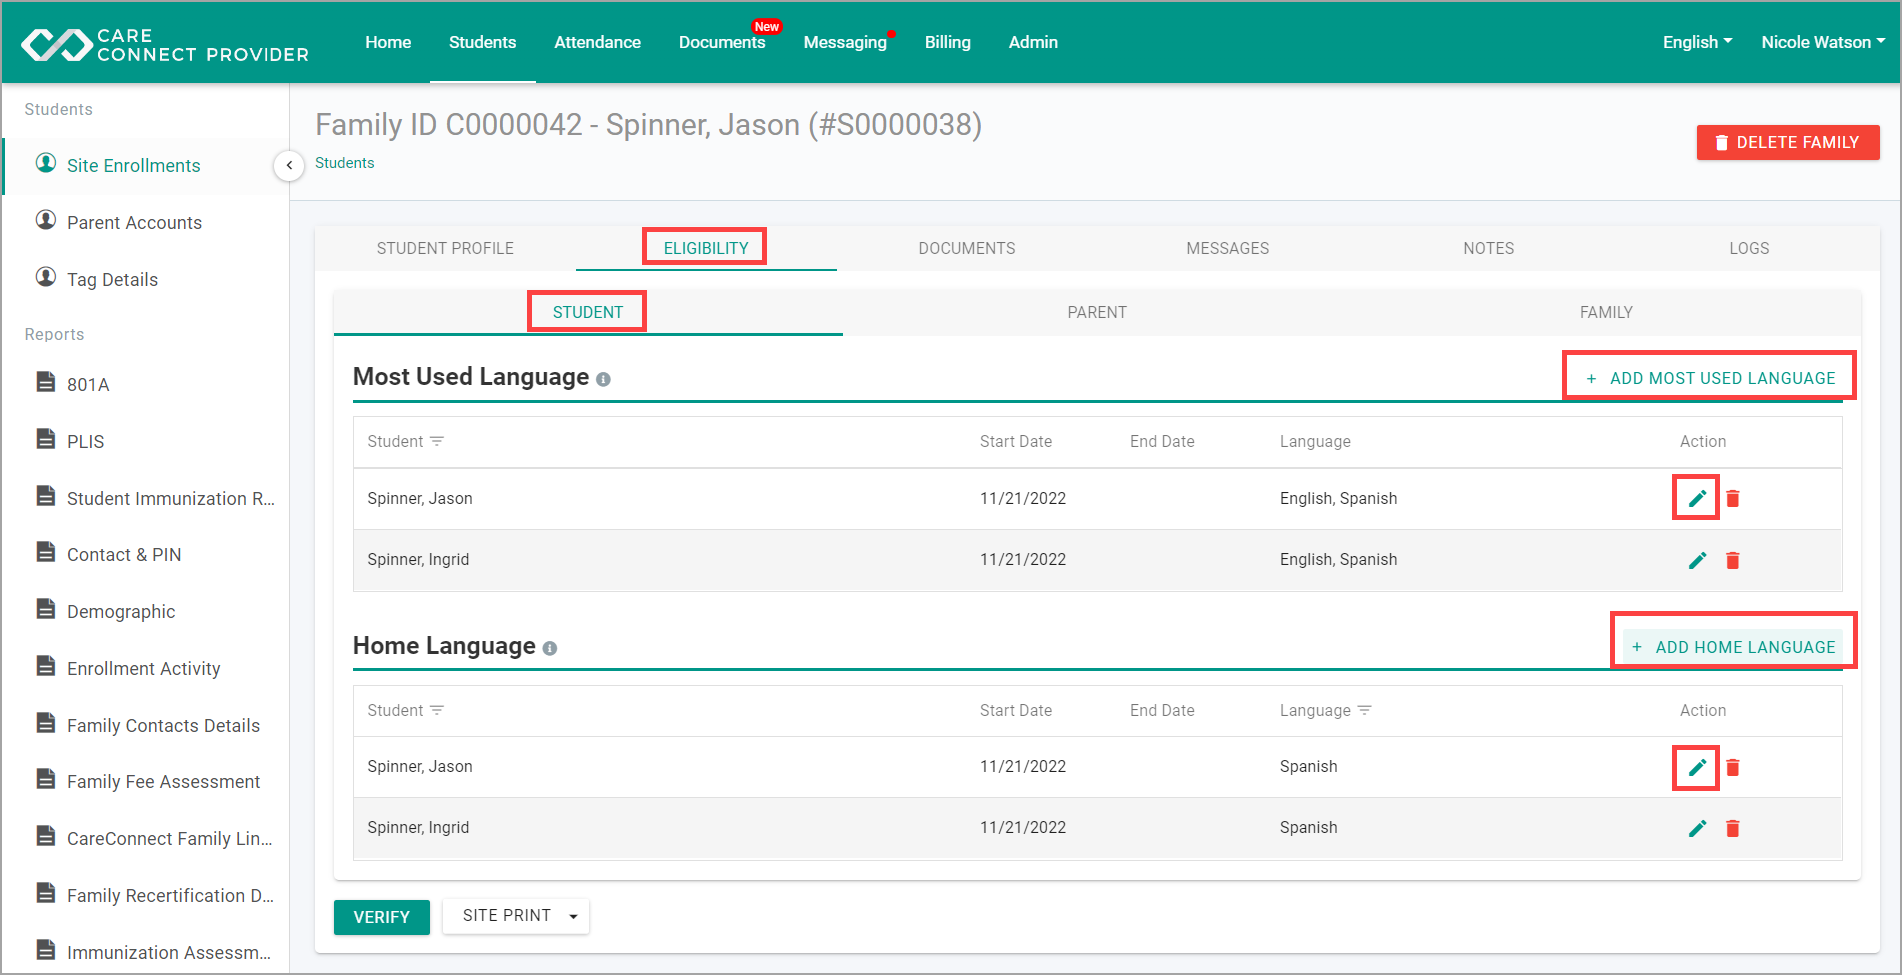This screenshot has height=975, width=1902.
Task: Filter the Home Language table by Language
Action: (x=1365, y=710)
